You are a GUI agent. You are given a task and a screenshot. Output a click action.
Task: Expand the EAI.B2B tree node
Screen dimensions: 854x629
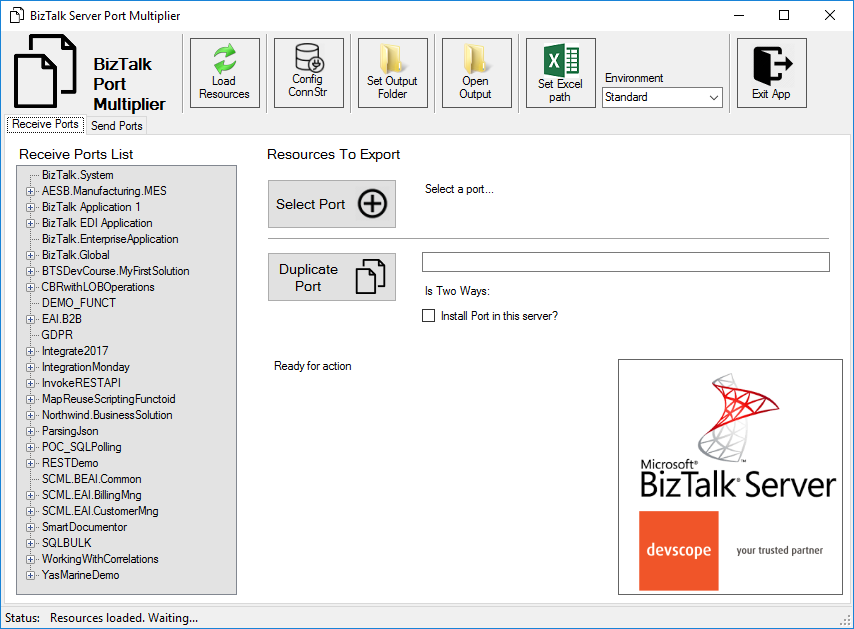(30, 319)
